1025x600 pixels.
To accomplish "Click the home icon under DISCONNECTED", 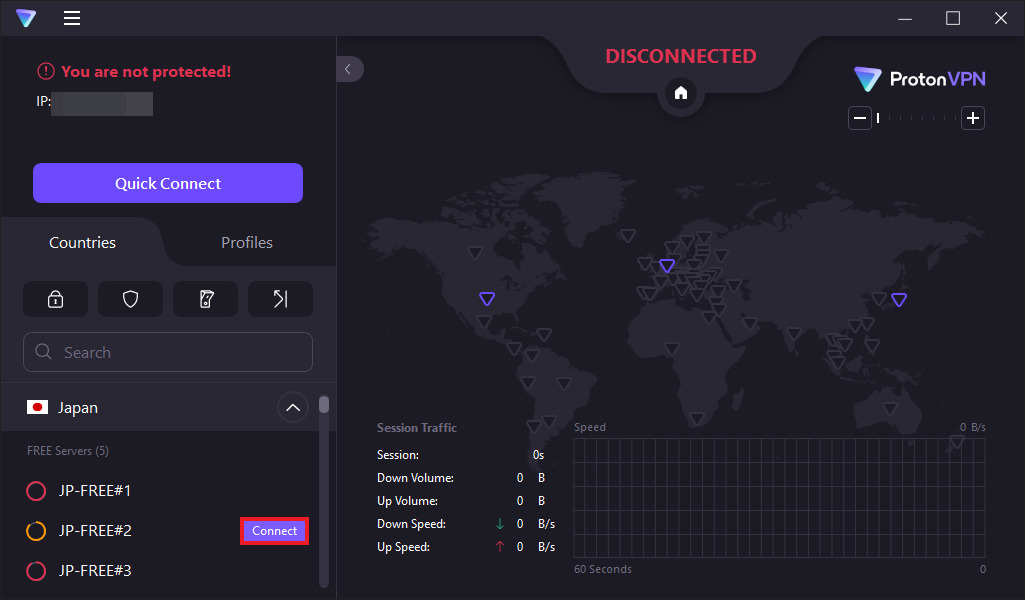I will [681, 93].
